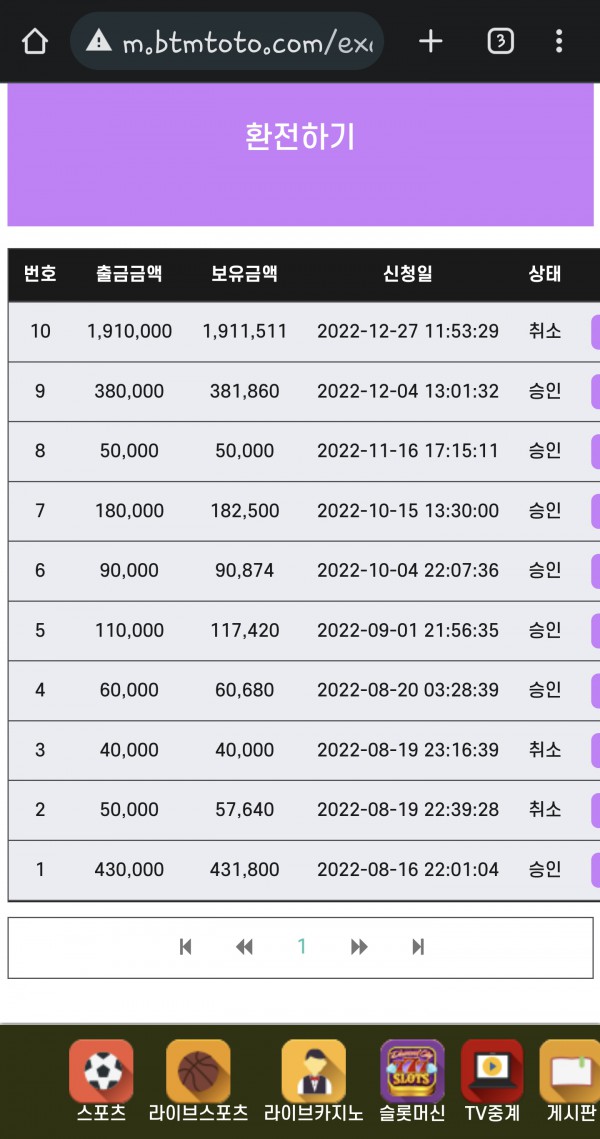Open the 라이브스포츠 basketball icon
The height and width of the screenshot is (1139, 600).
(x=198, y=1073)
